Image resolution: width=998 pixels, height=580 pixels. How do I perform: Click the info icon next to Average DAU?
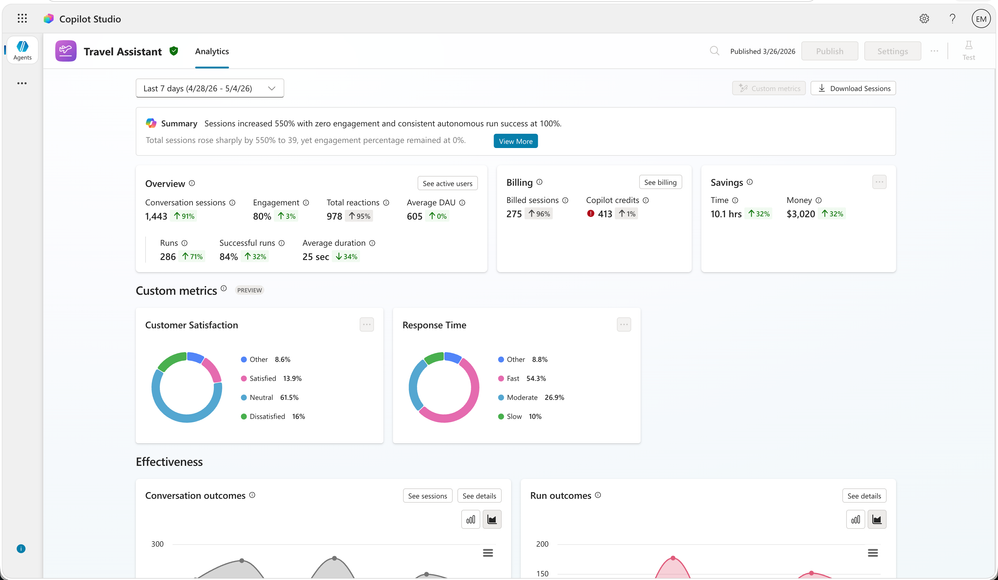462,202
